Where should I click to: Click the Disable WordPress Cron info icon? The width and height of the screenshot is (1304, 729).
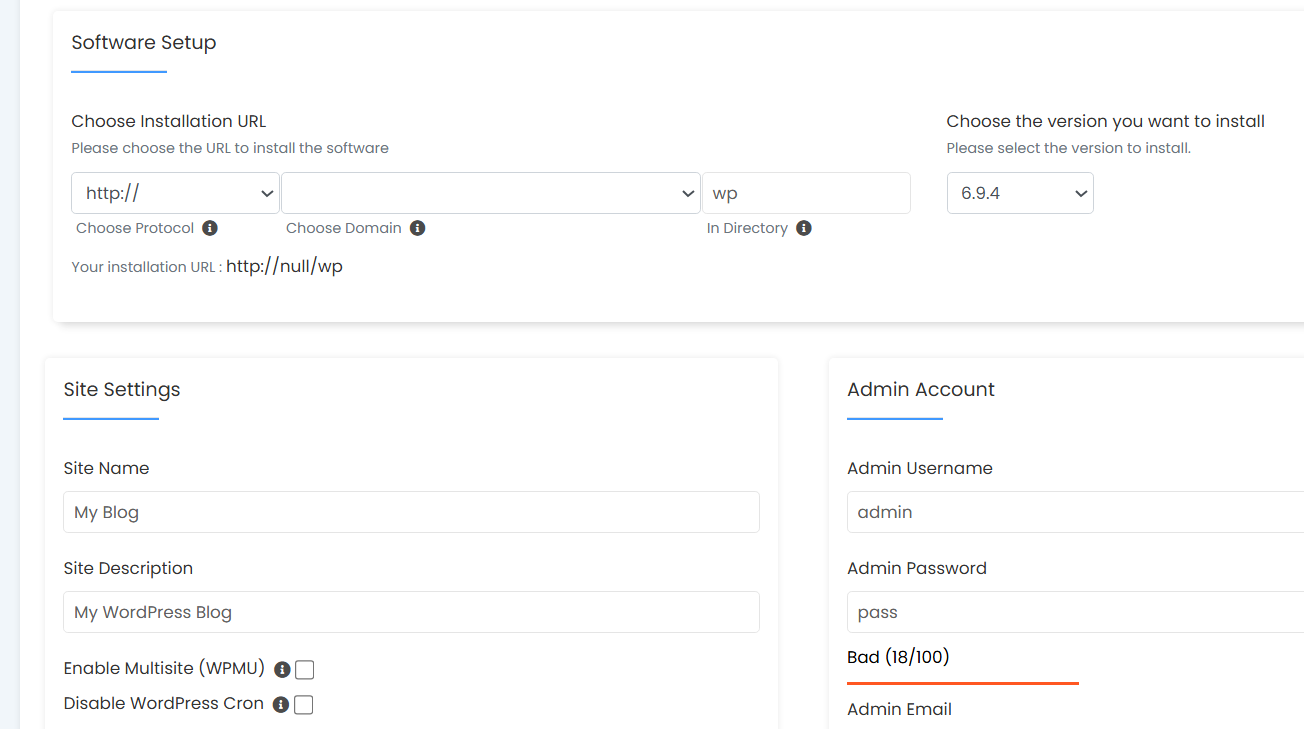[281, 705]
